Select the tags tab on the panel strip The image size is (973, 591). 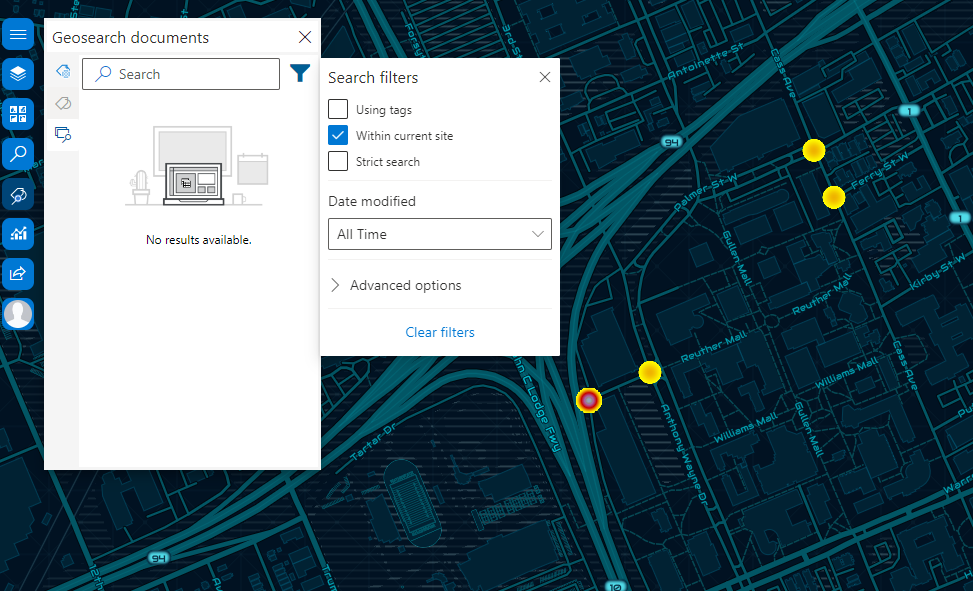click(x=62, y=102)
